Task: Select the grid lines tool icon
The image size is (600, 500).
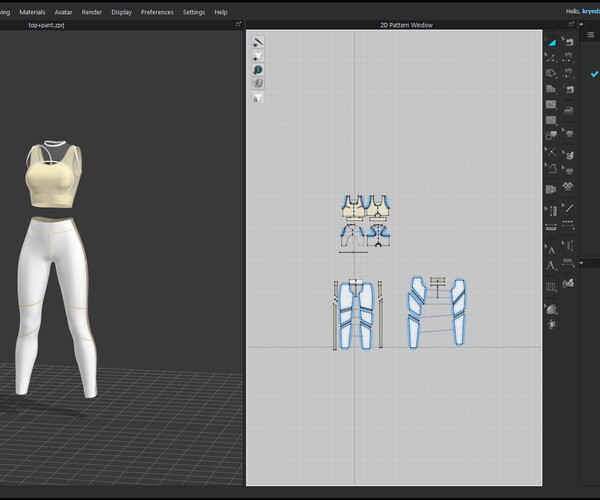Action: coord(551,287)
